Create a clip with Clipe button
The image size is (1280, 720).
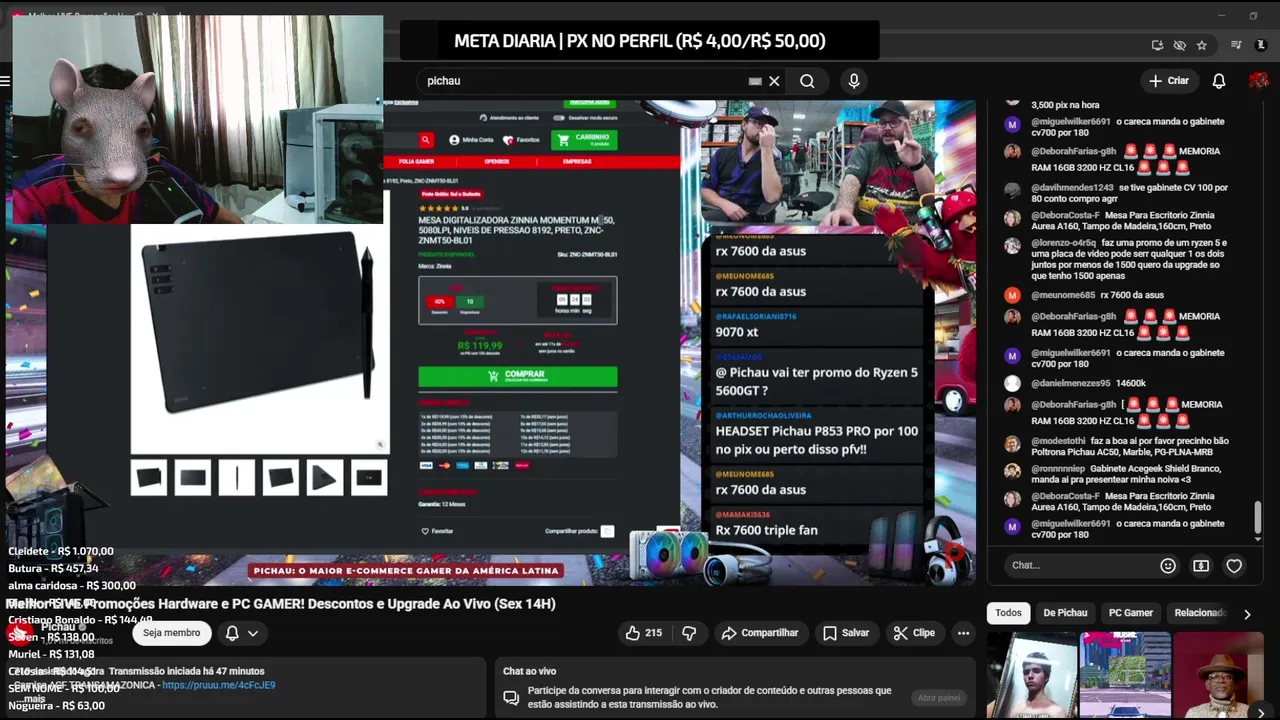914,633
